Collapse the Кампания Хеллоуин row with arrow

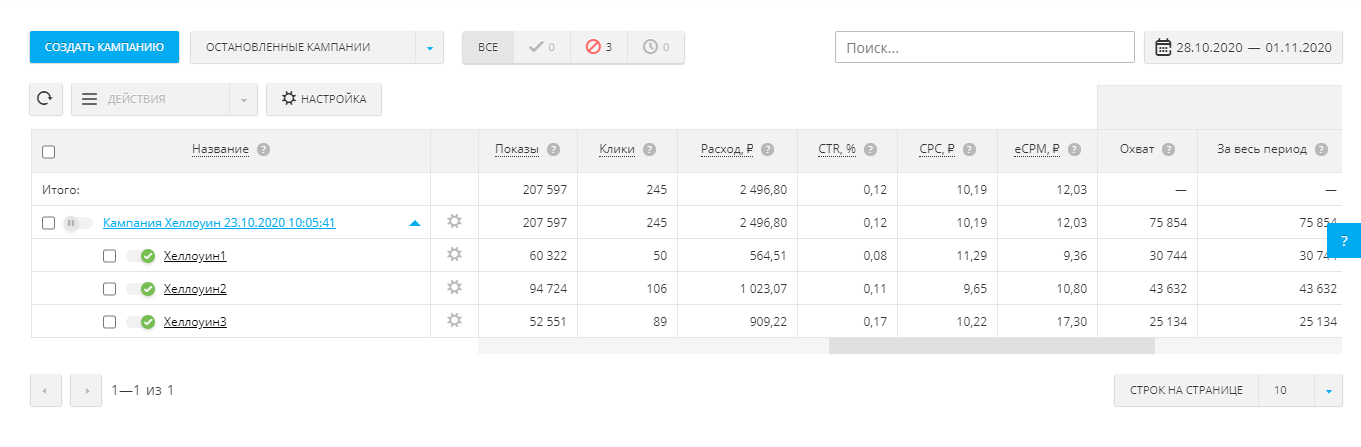[x=415, y=223]
